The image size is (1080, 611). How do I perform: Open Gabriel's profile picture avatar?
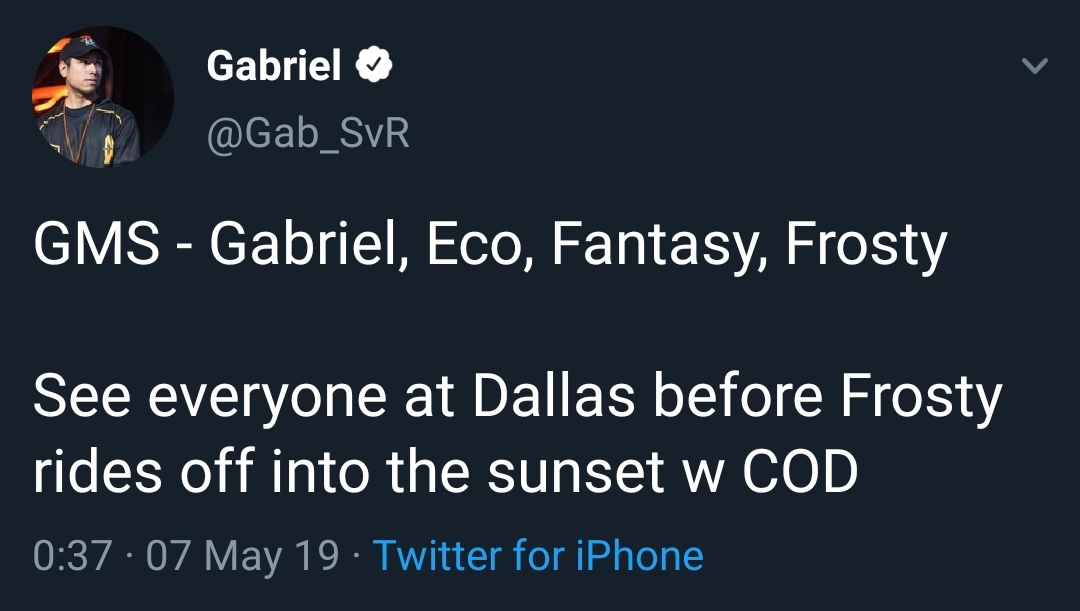(103, 97)
